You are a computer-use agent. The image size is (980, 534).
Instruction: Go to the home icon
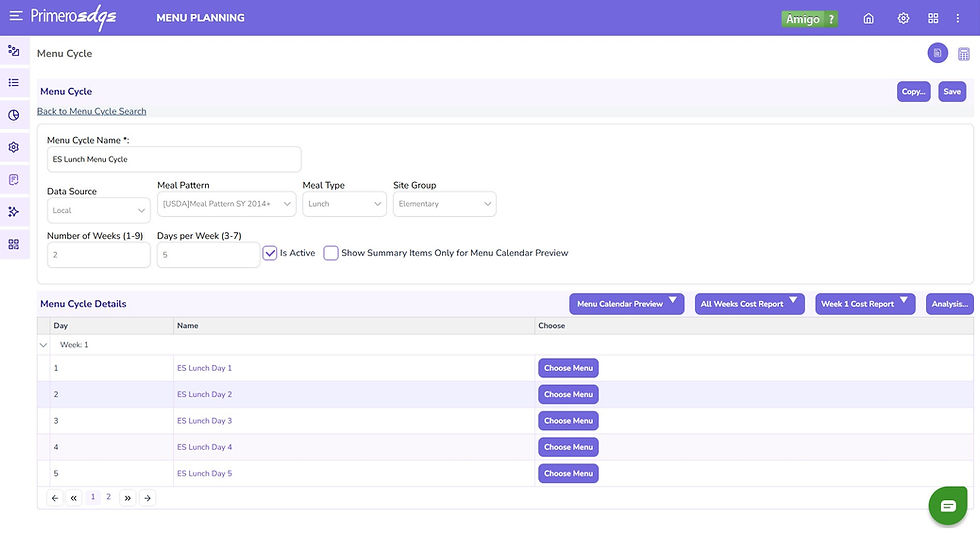pos(868,18)
